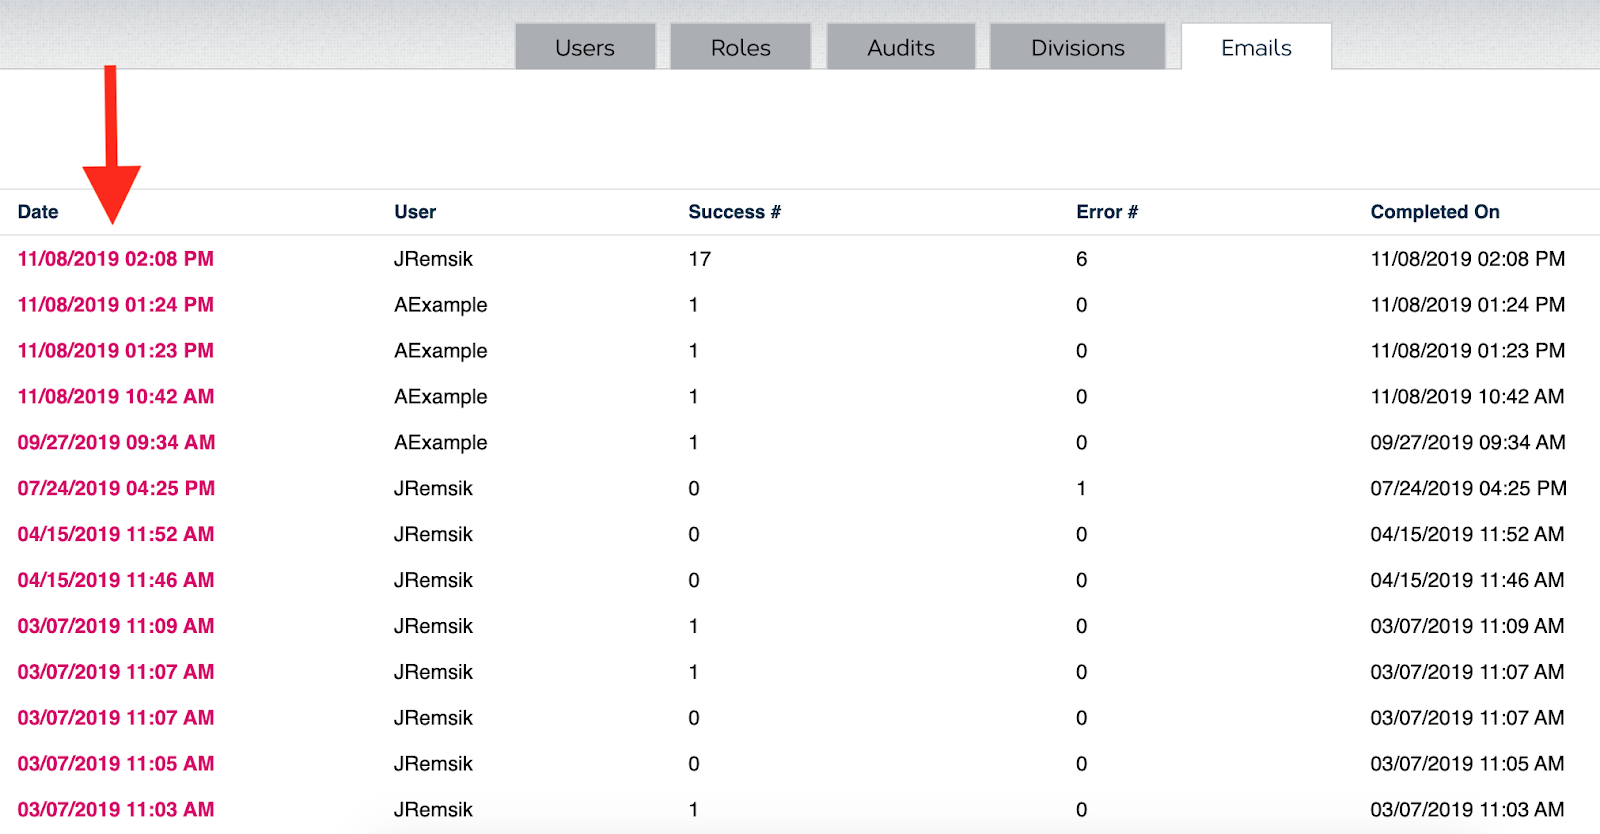Click JRemsik in the 11:09 AM row
The width and height of the screenshot is (1600, 834).
tap(433, 627)
